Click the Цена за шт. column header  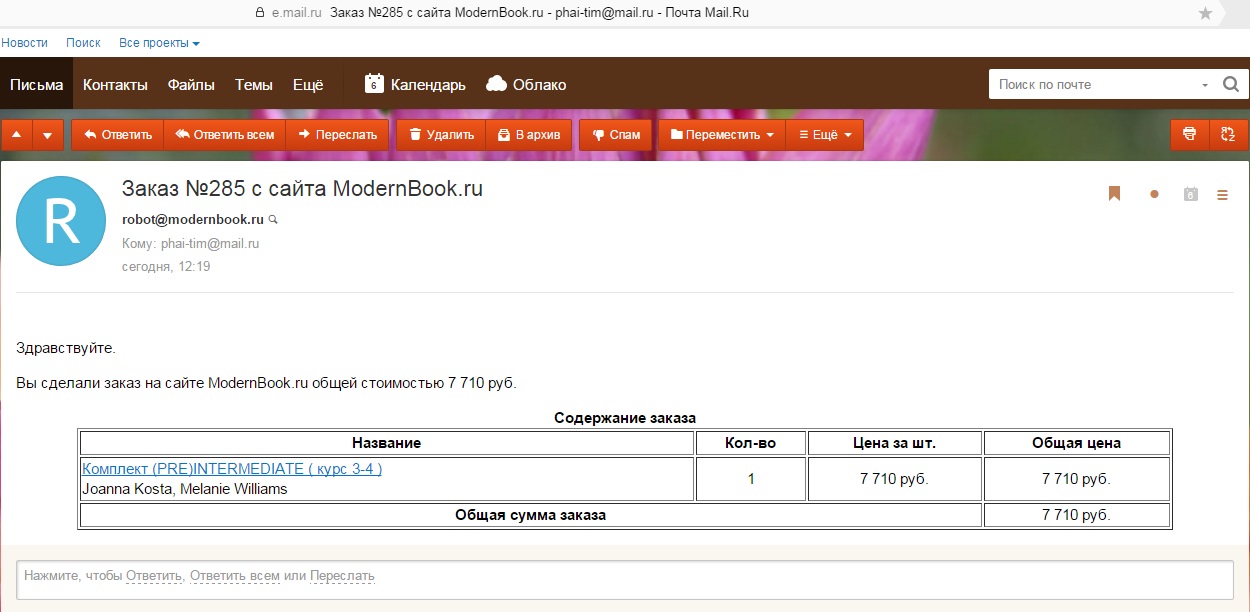coord(894,443)
